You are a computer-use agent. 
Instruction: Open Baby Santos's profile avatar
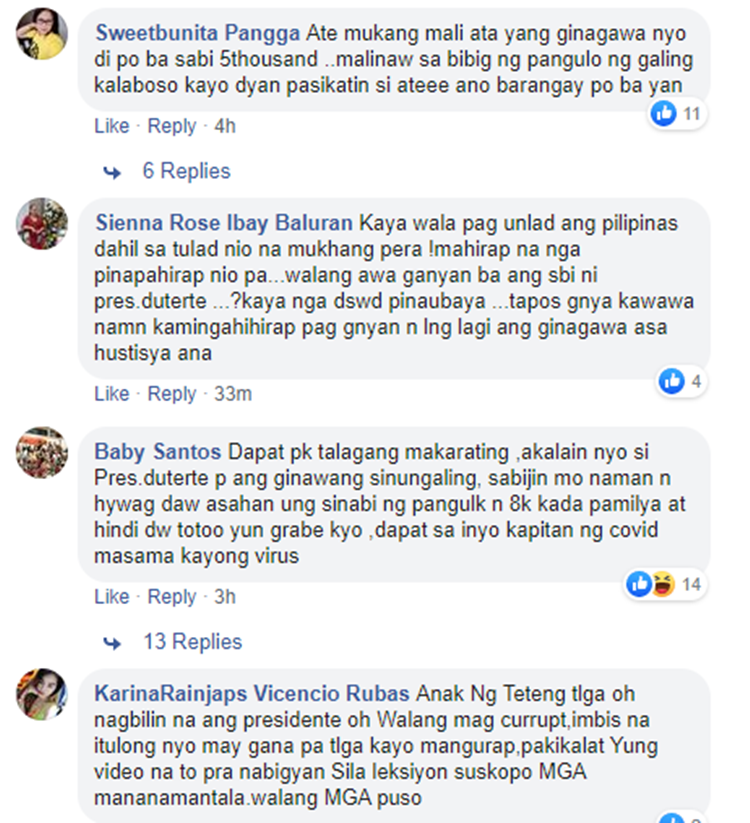[42, 452]
